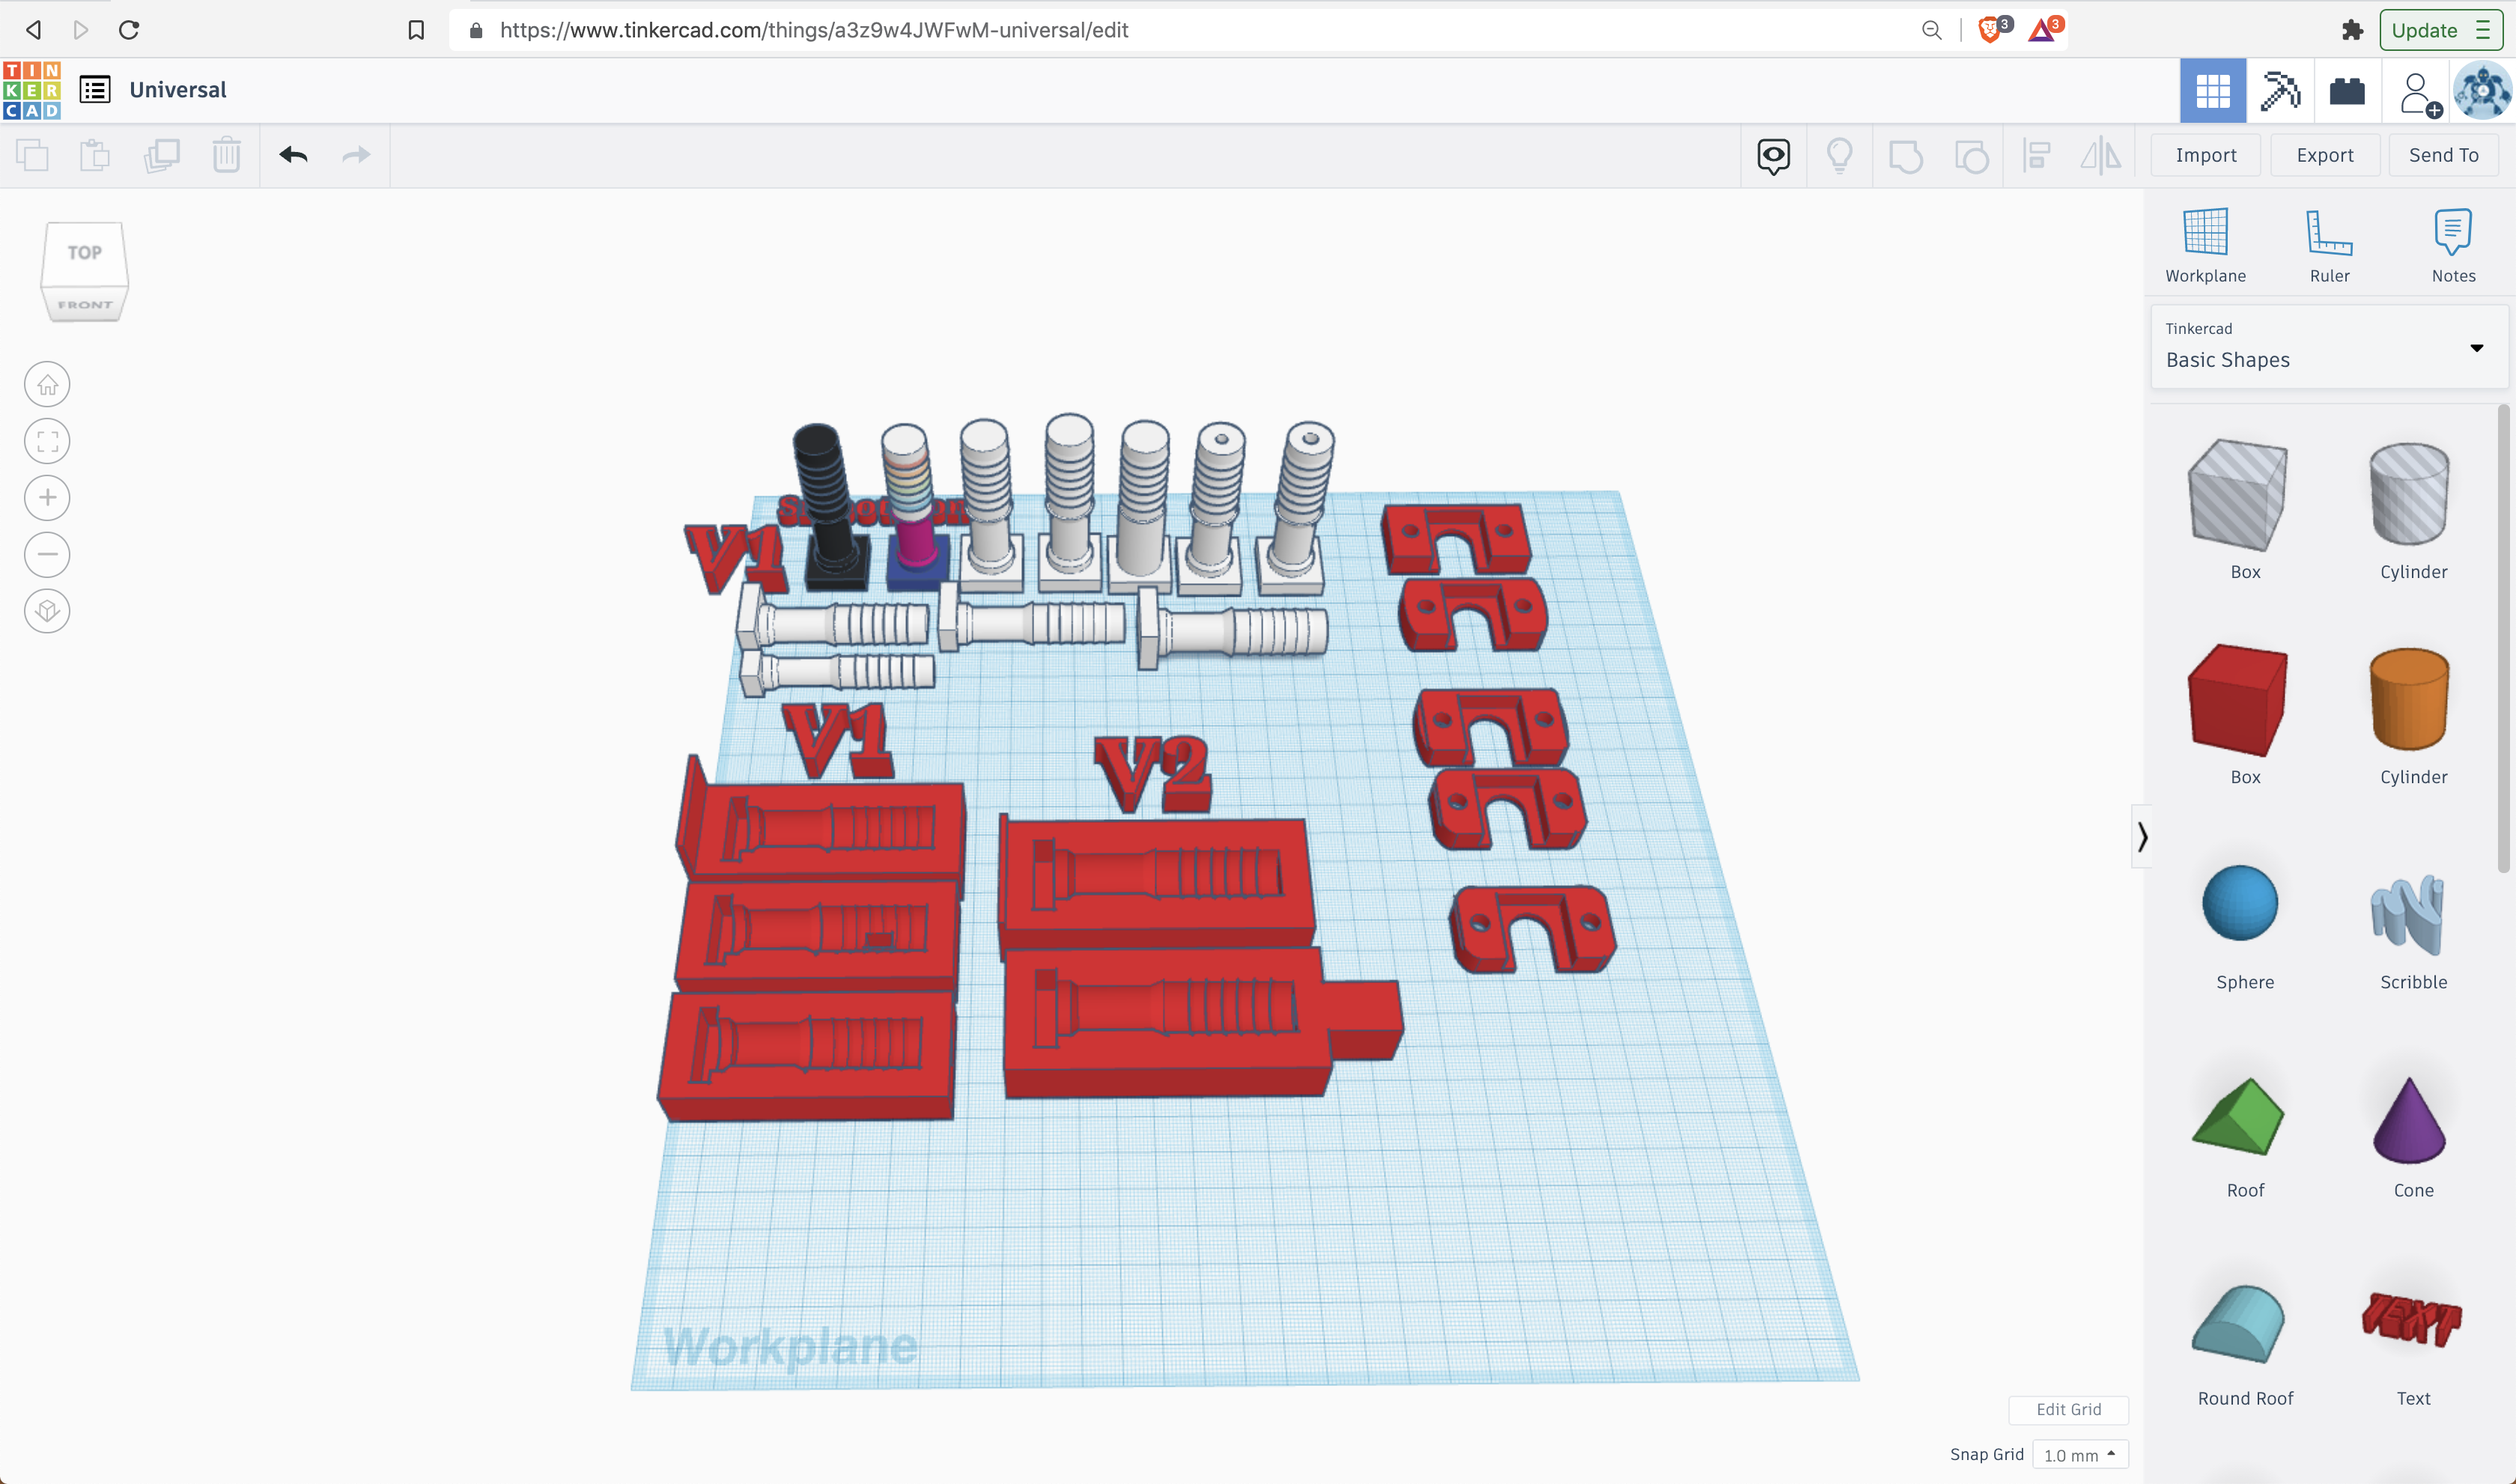
Task: Click the Edit Grid button
Action: [2068, 1409]
